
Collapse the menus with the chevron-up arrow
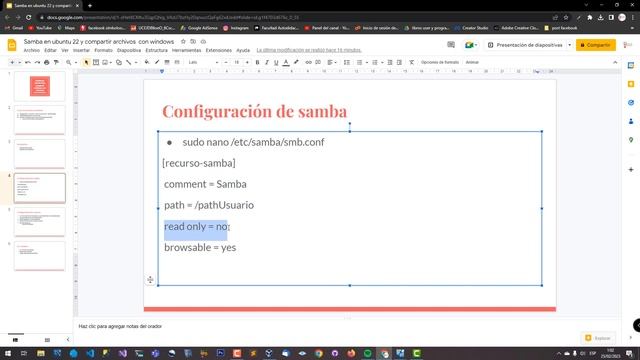tap(615, 62)
